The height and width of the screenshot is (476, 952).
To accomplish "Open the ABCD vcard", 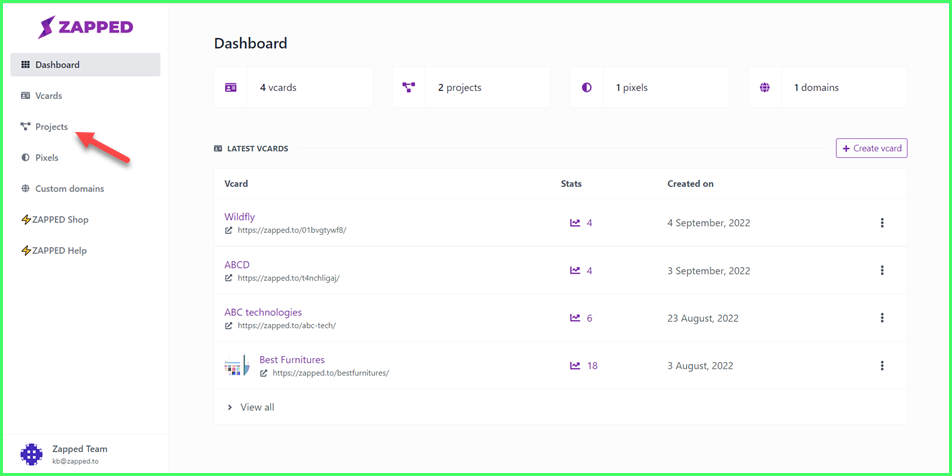I will click(237, 265).
